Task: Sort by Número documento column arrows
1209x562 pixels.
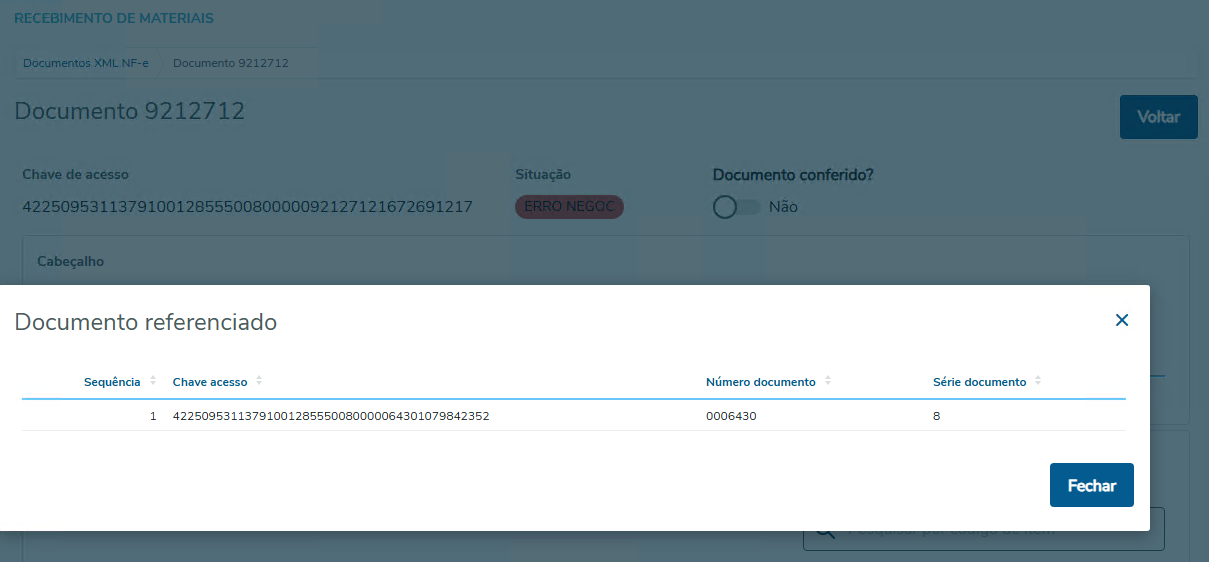Action: pyautogui.click(x=828, y=381)
